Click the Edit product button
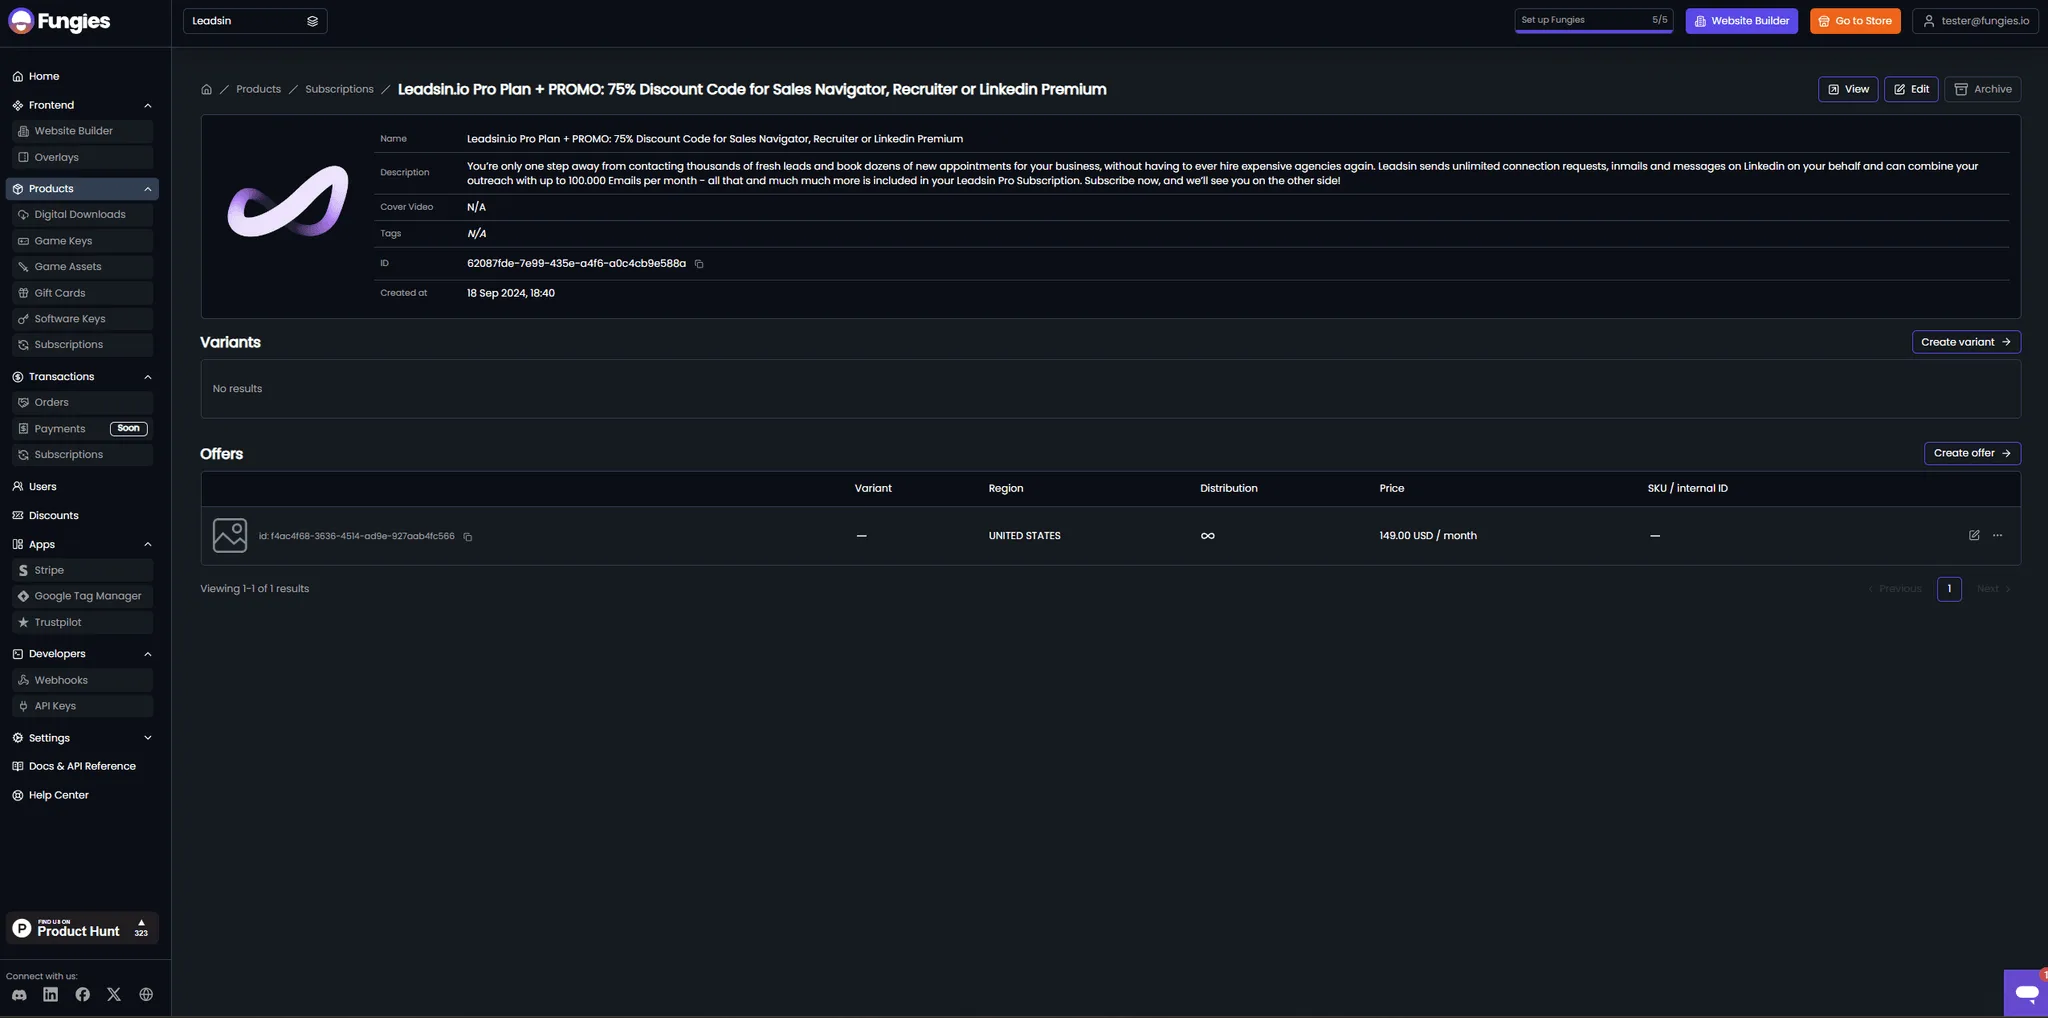The width and height of the screenshot is (2048, 1018). pos(1911,89)
